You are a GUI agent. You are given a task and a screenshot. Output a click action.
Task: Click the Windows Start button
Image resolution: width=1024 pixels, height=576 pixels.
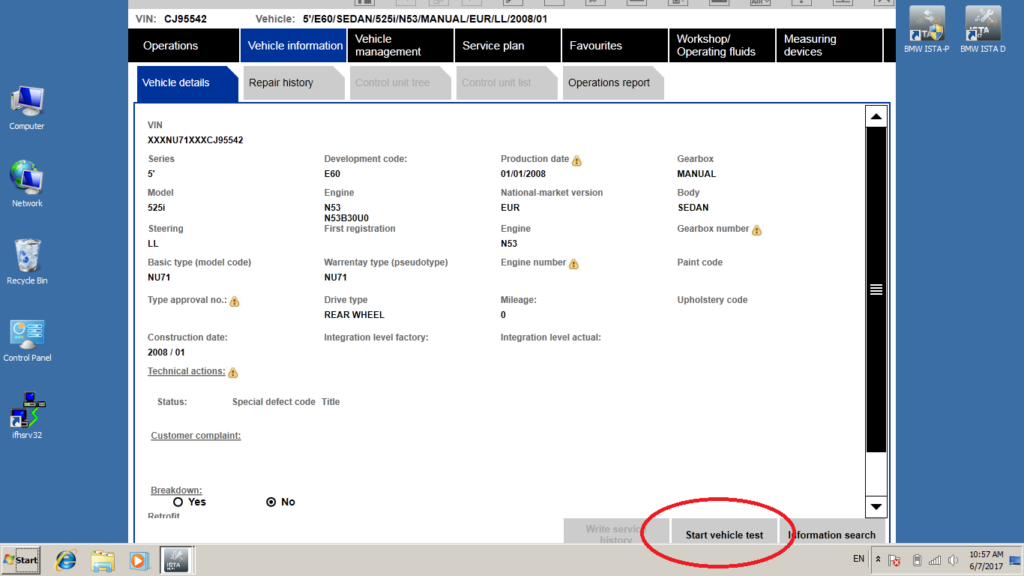tap(21, 560)
